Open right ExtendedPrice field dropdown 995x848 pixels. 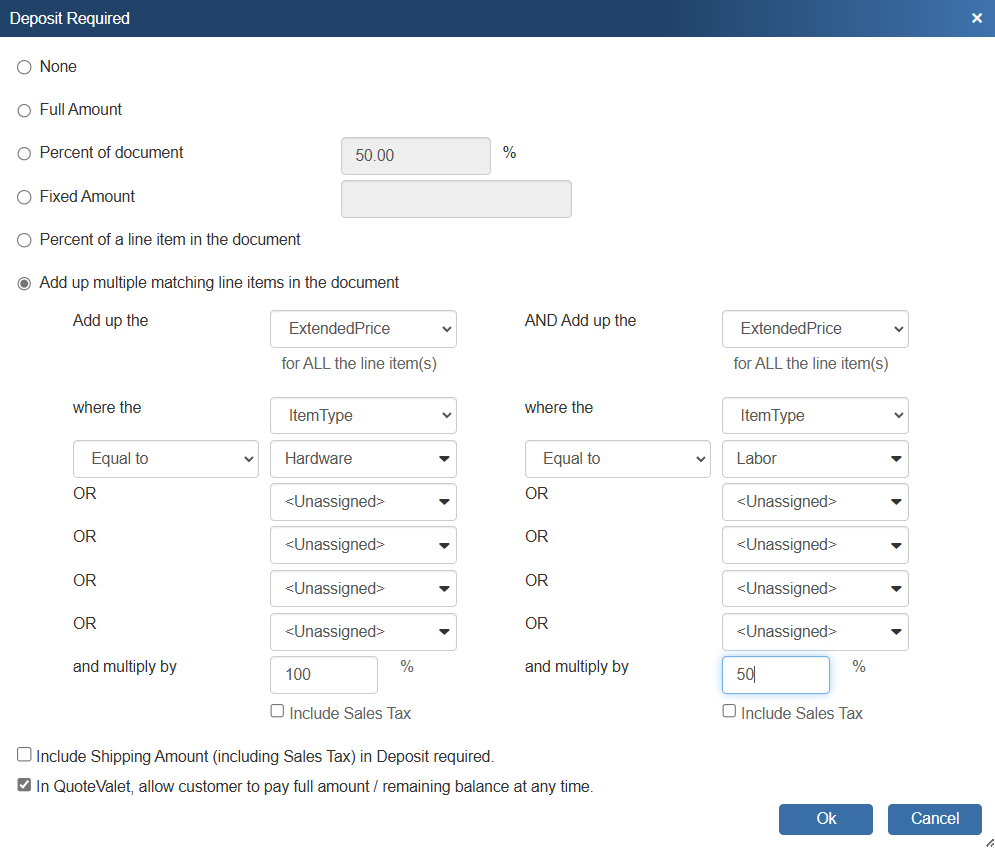click(x=815, y=329)
